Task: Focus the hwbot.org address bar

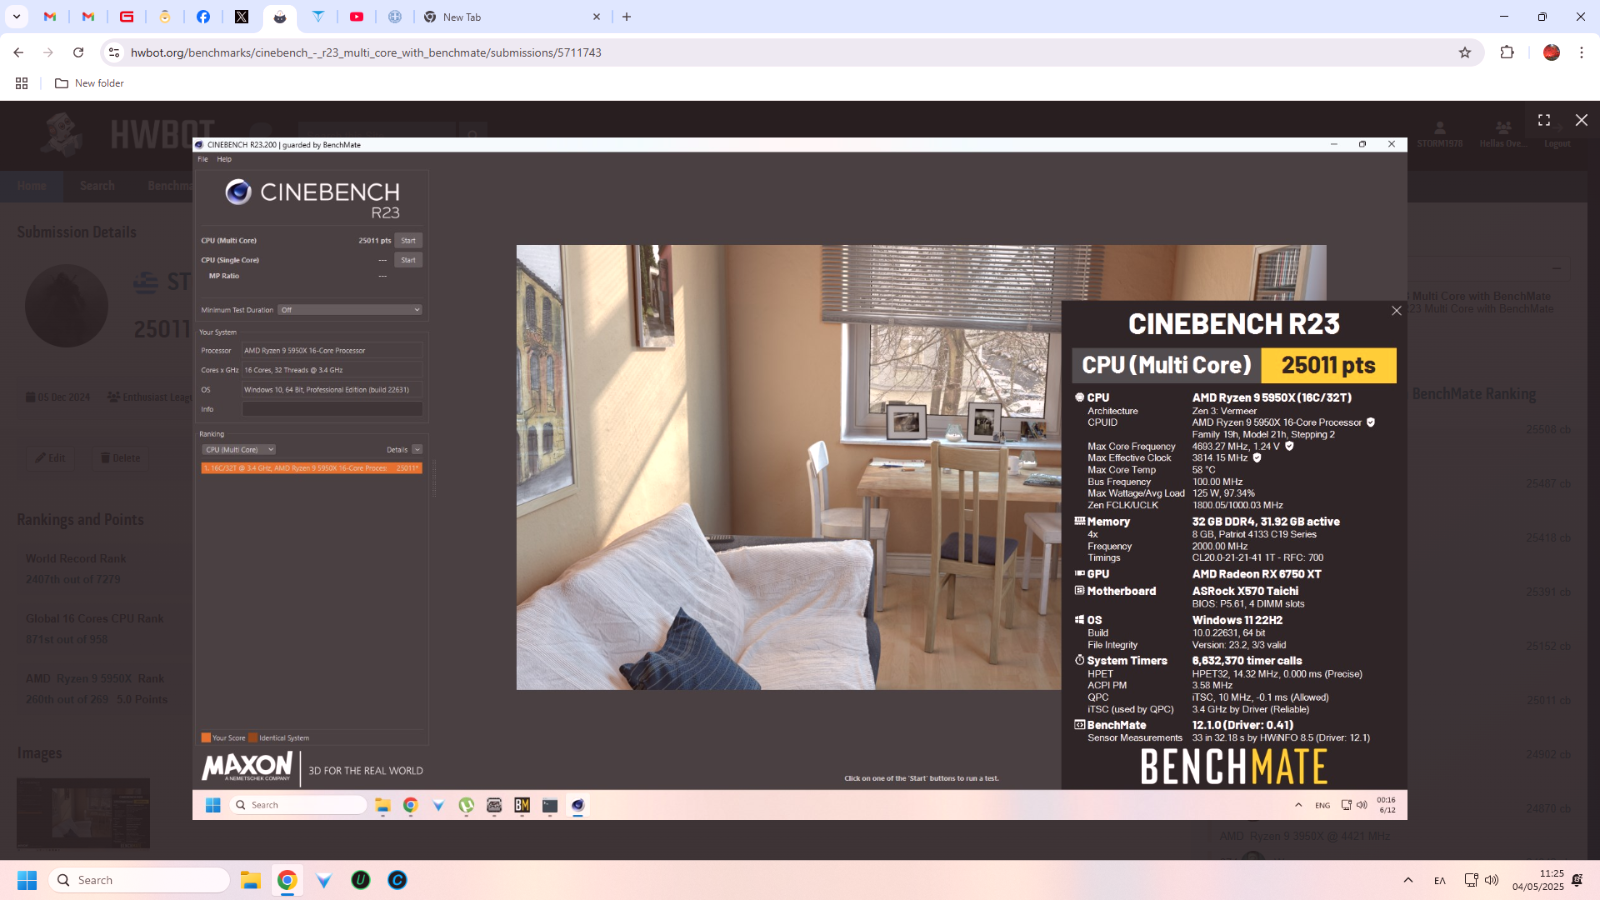Action: tap(780, 52)
